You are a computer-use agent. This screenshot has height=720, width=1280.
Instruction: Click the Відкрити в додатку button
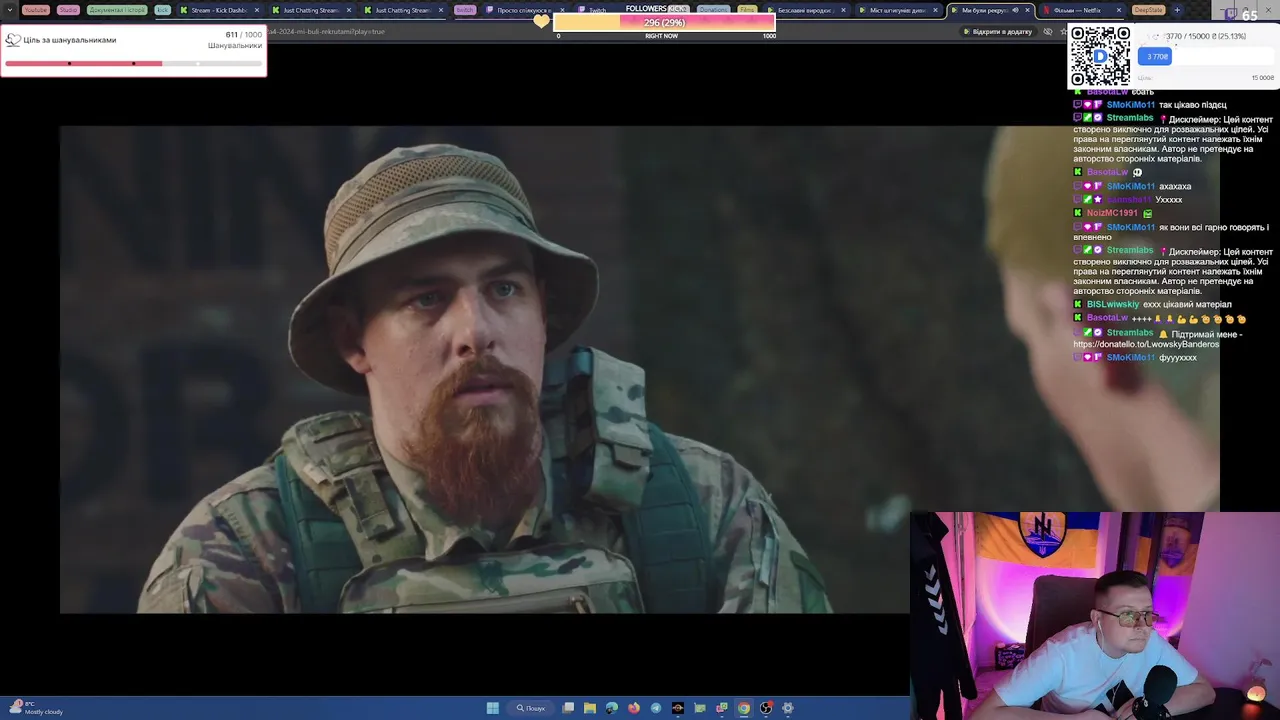(x=997, y=31)
